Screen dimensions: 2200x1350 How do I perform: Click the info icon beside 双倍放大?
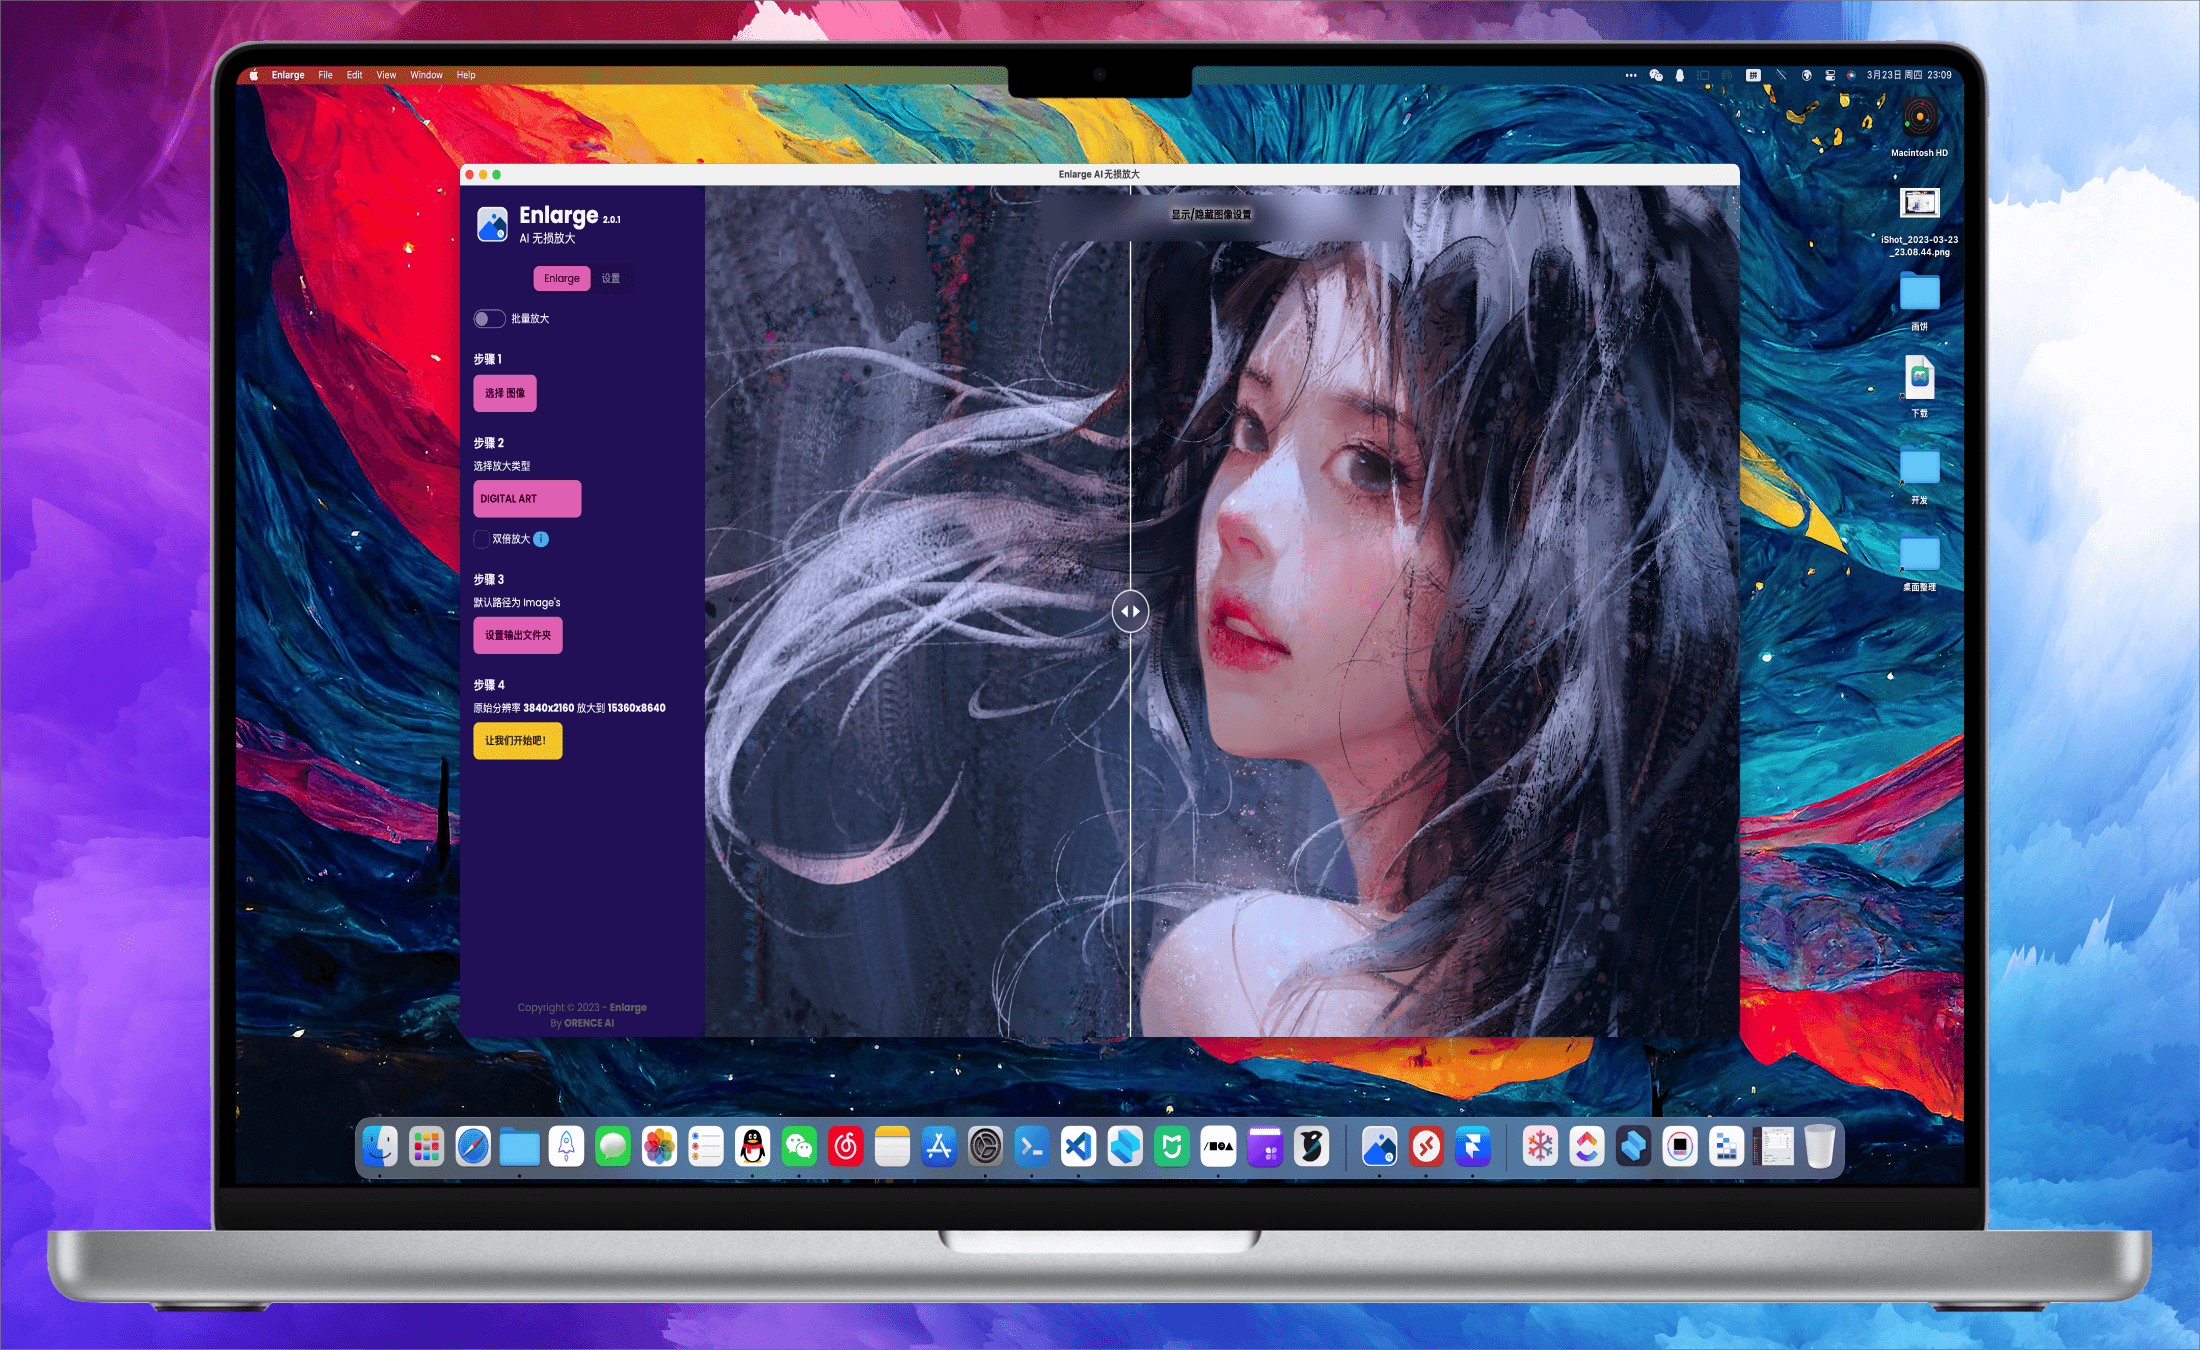(x=541, y=539)
